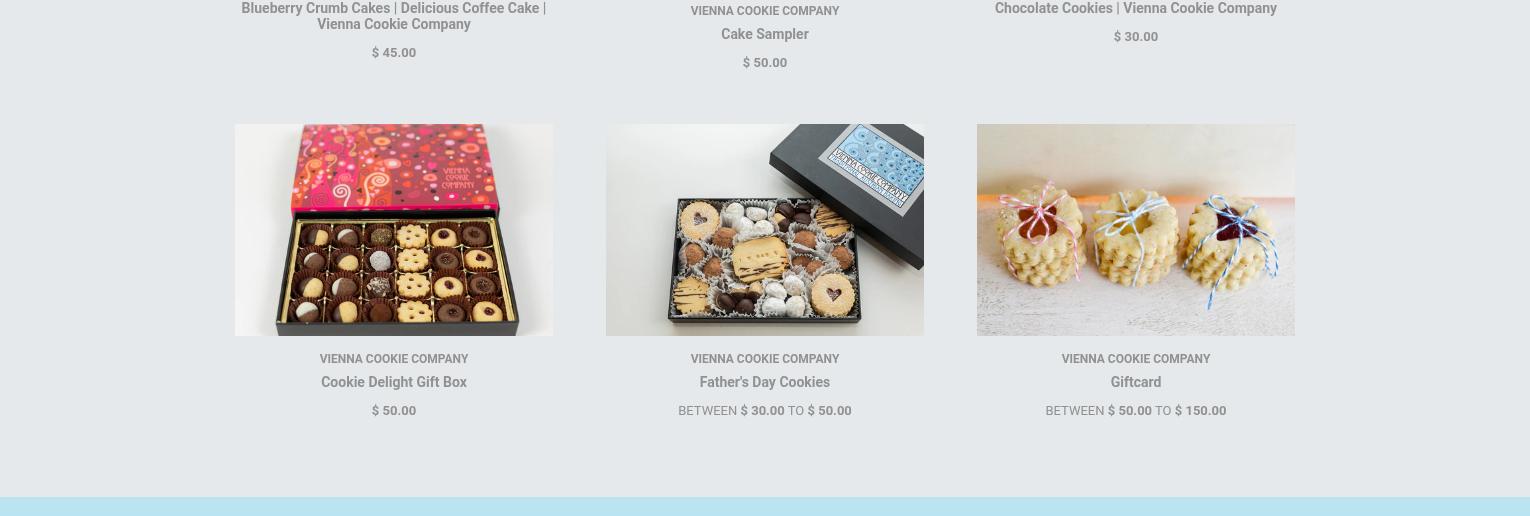Image resolution: width=1530 pixels, height=516 pixels.
Task: Open the Father's Day Cookies product image
Action: pos(765,230)
